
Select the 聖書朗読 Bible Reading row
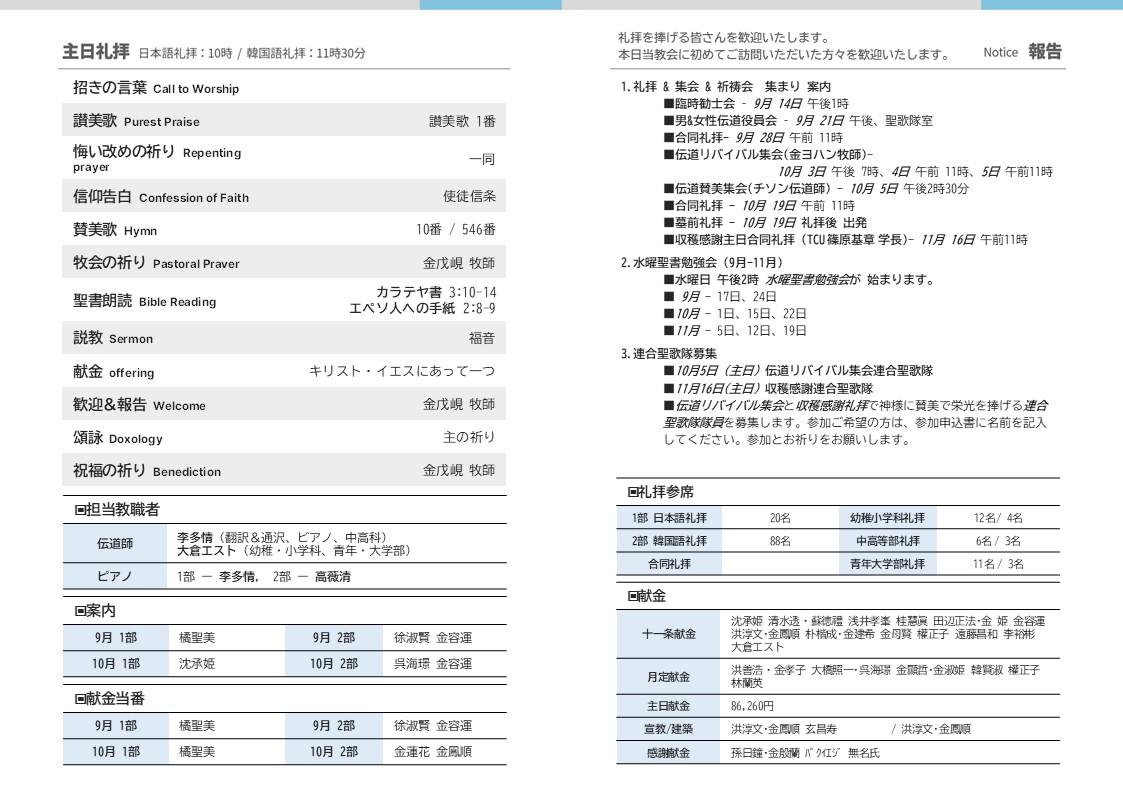tap(284, 300)
